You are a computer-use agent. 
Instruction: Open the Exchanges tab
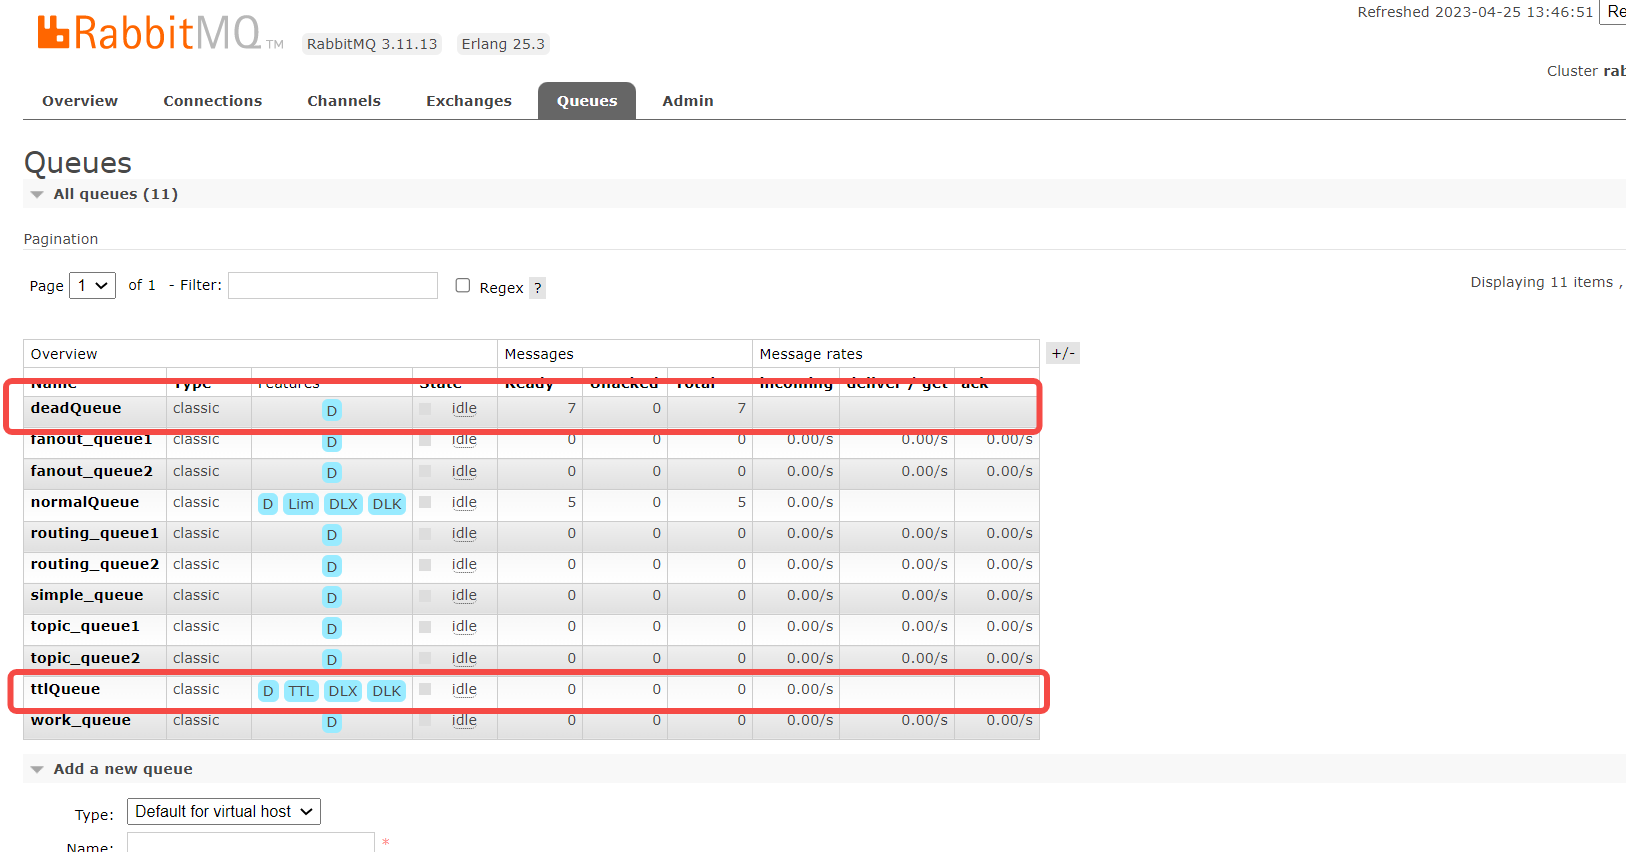pos(469,101)
